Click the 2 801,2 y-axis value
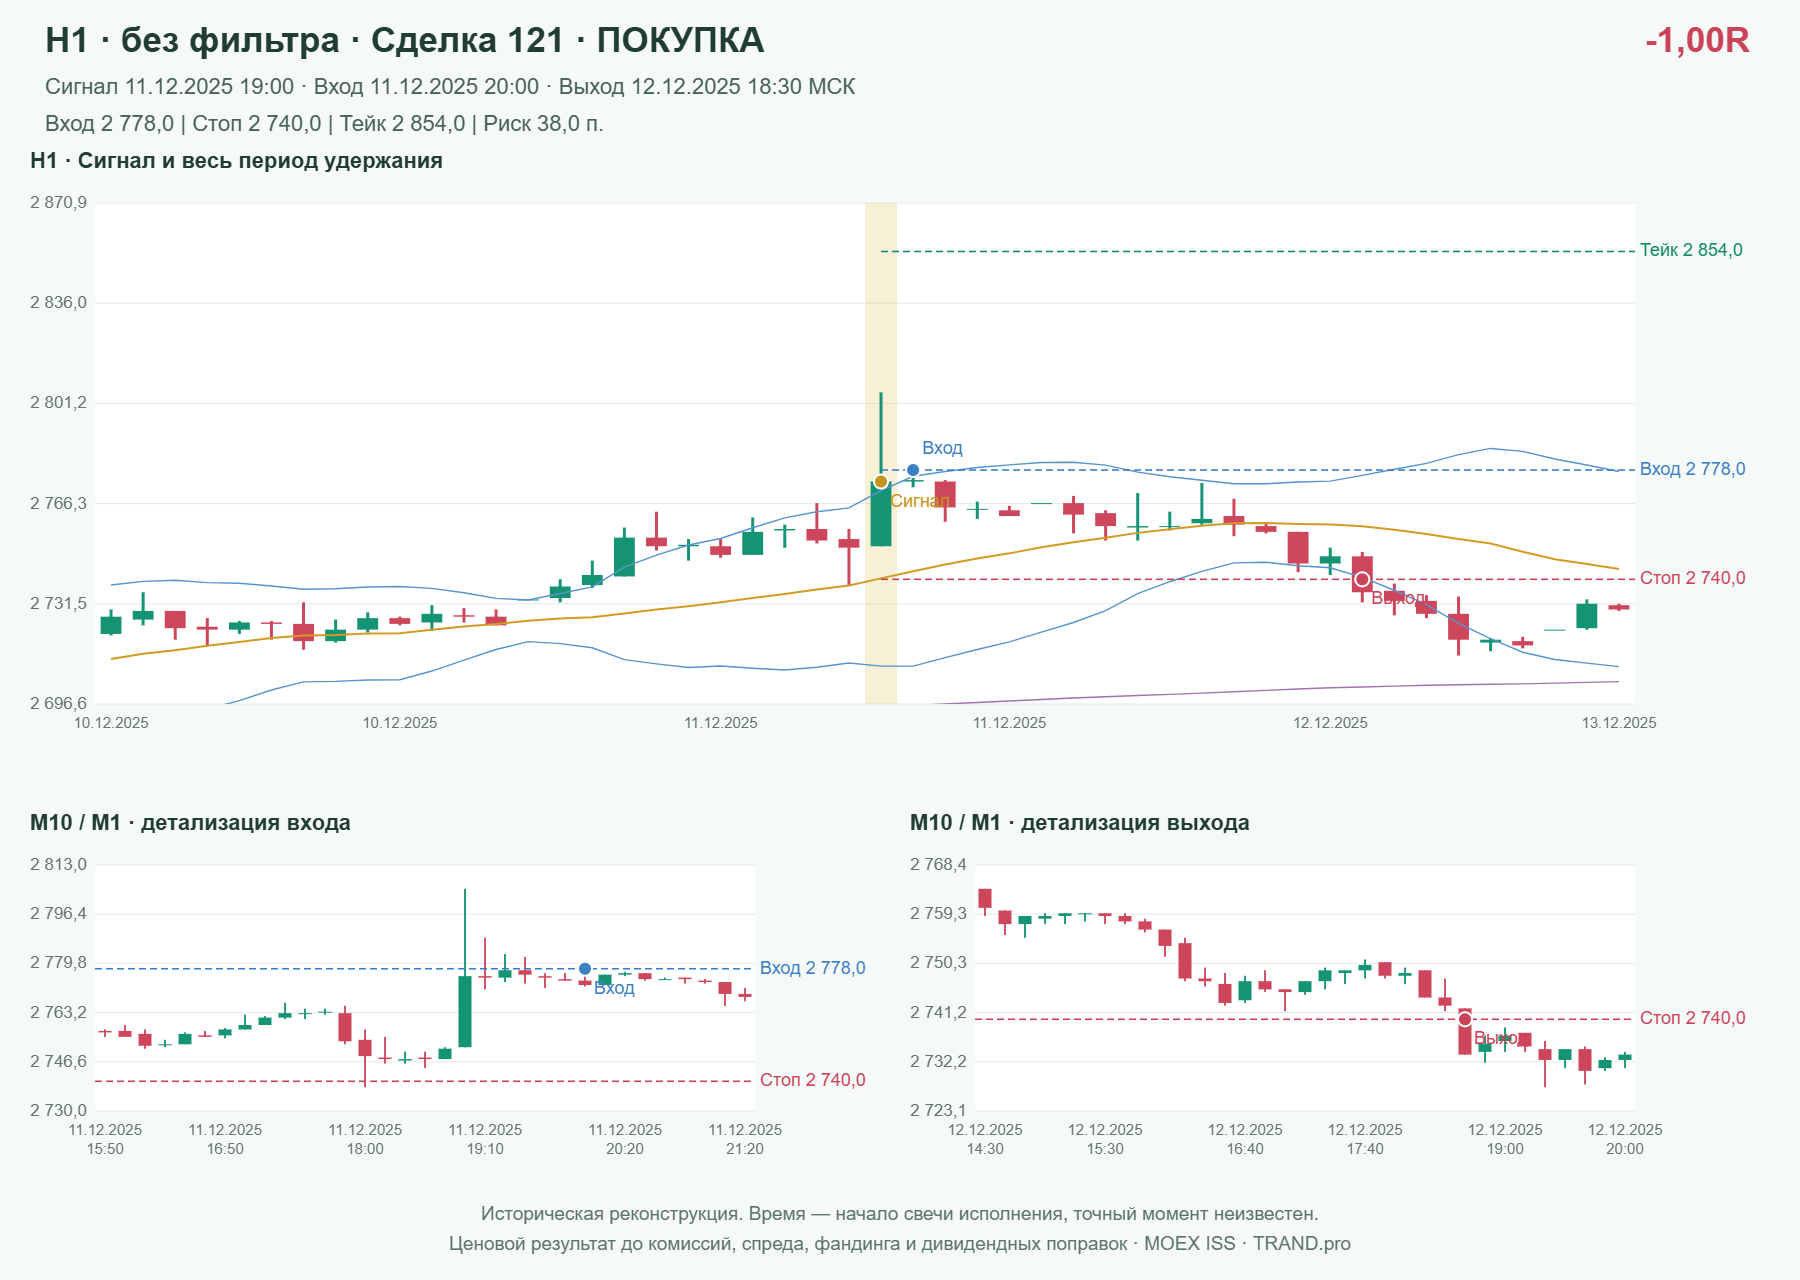1800x1280 pixels. pos(58,403)
